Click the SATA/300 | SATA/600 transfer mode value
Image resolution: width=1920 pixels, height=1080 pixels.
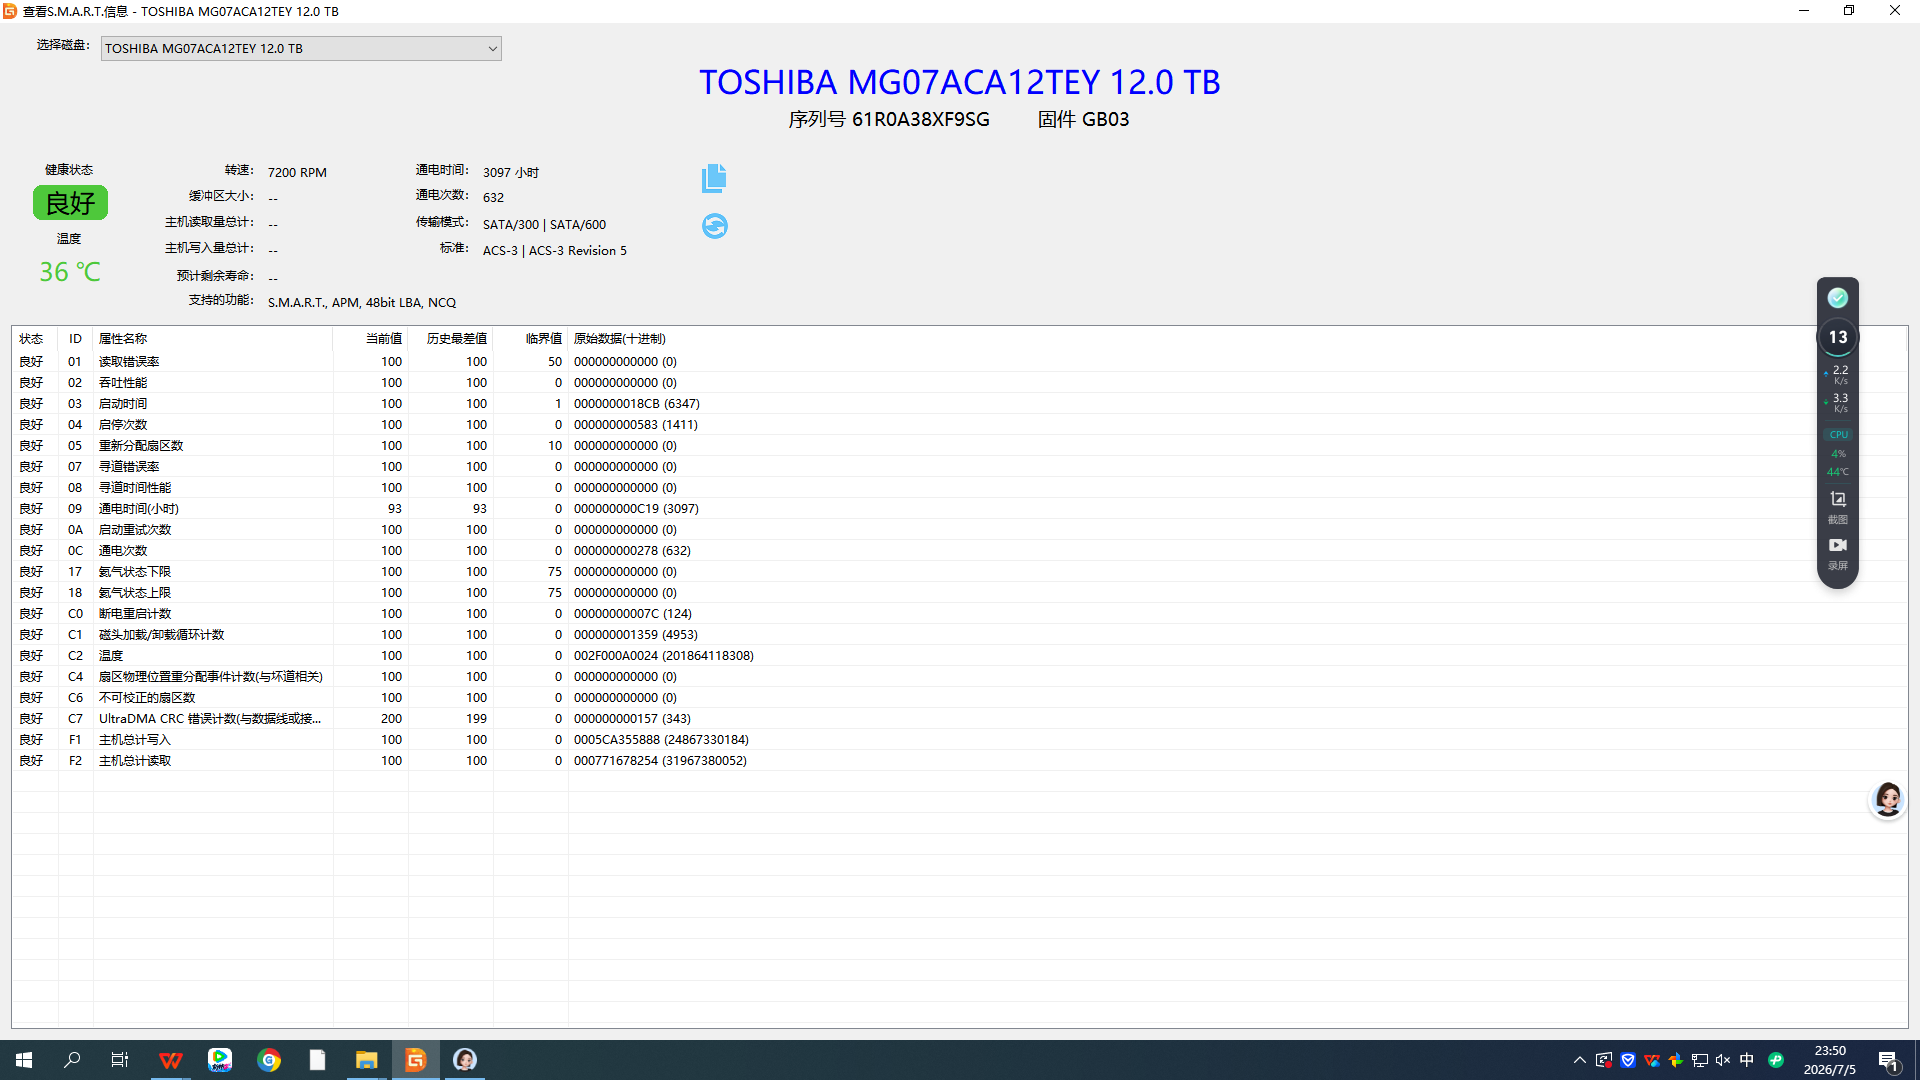(x=544, y=225)
